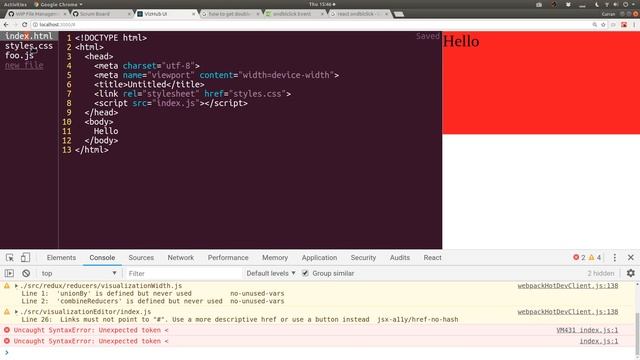Switch to the Memory tab
640x360 pixels.
(275, 258)
